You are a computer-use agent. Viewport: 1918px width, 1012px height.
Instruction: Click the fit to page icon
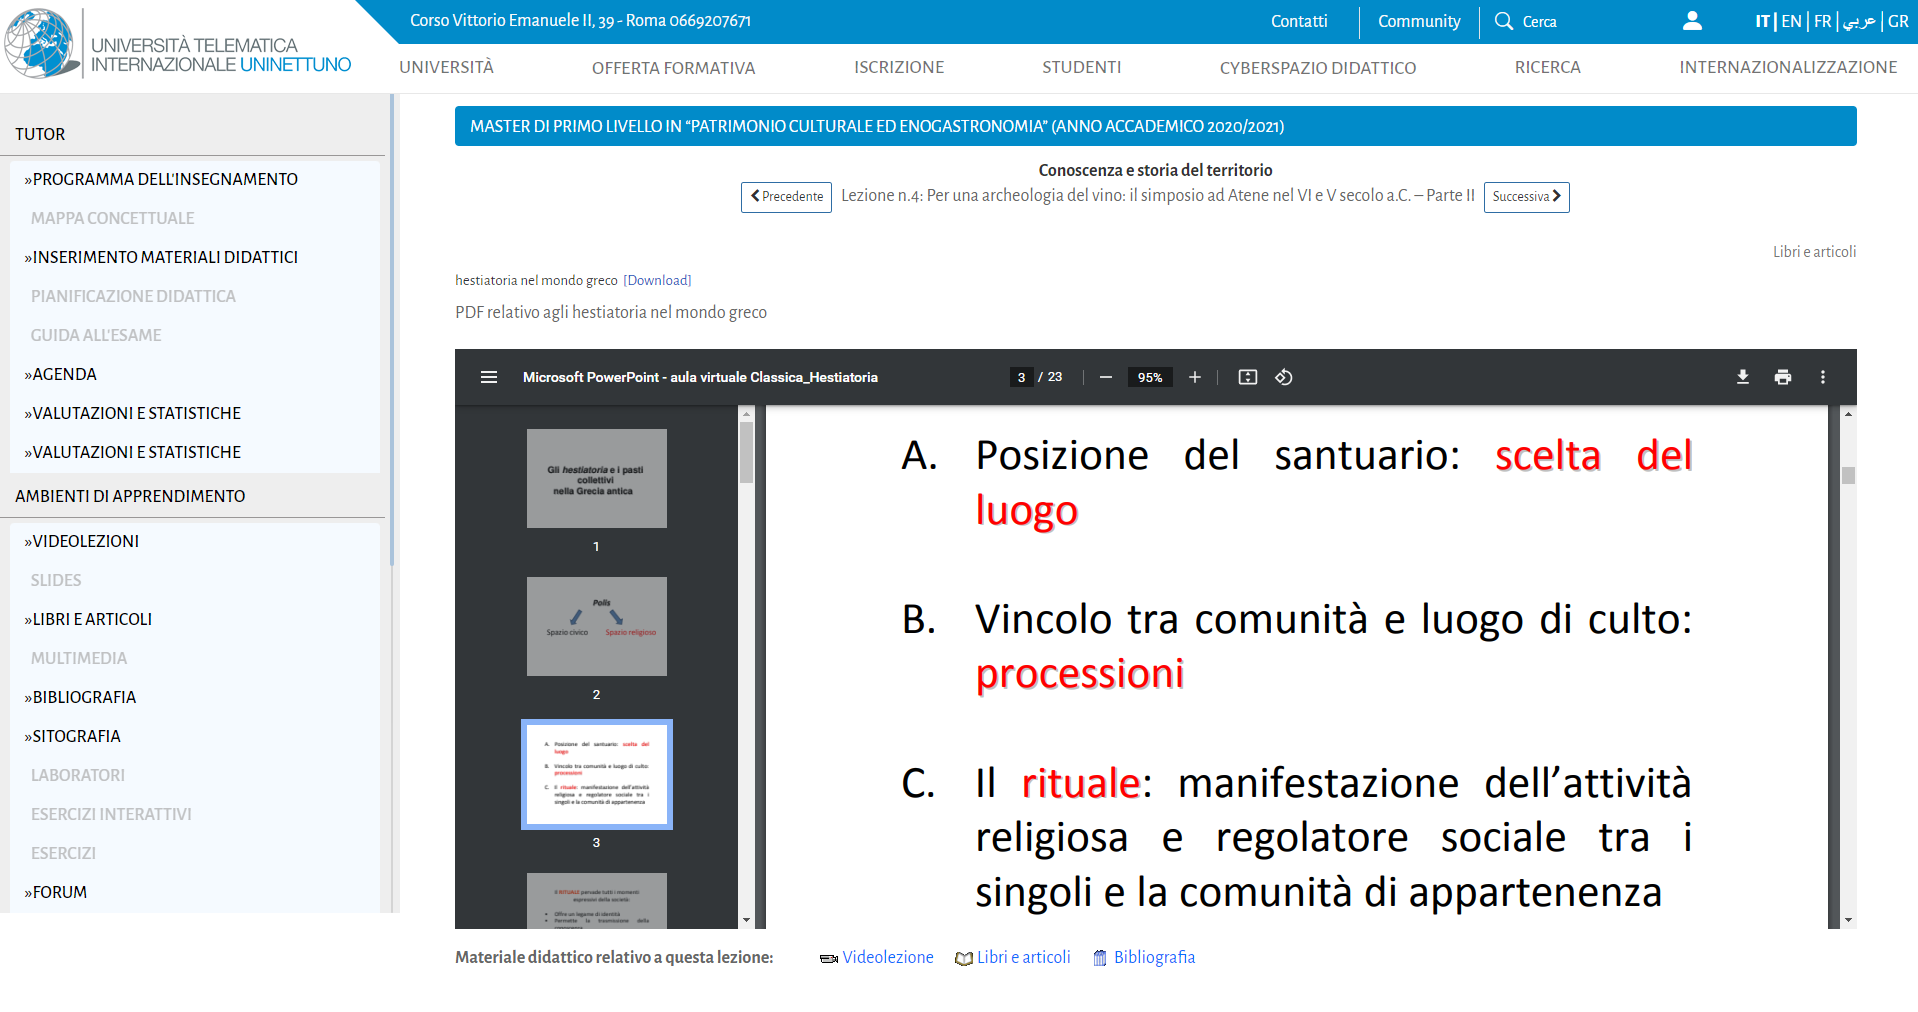(x=1247, y=377)
